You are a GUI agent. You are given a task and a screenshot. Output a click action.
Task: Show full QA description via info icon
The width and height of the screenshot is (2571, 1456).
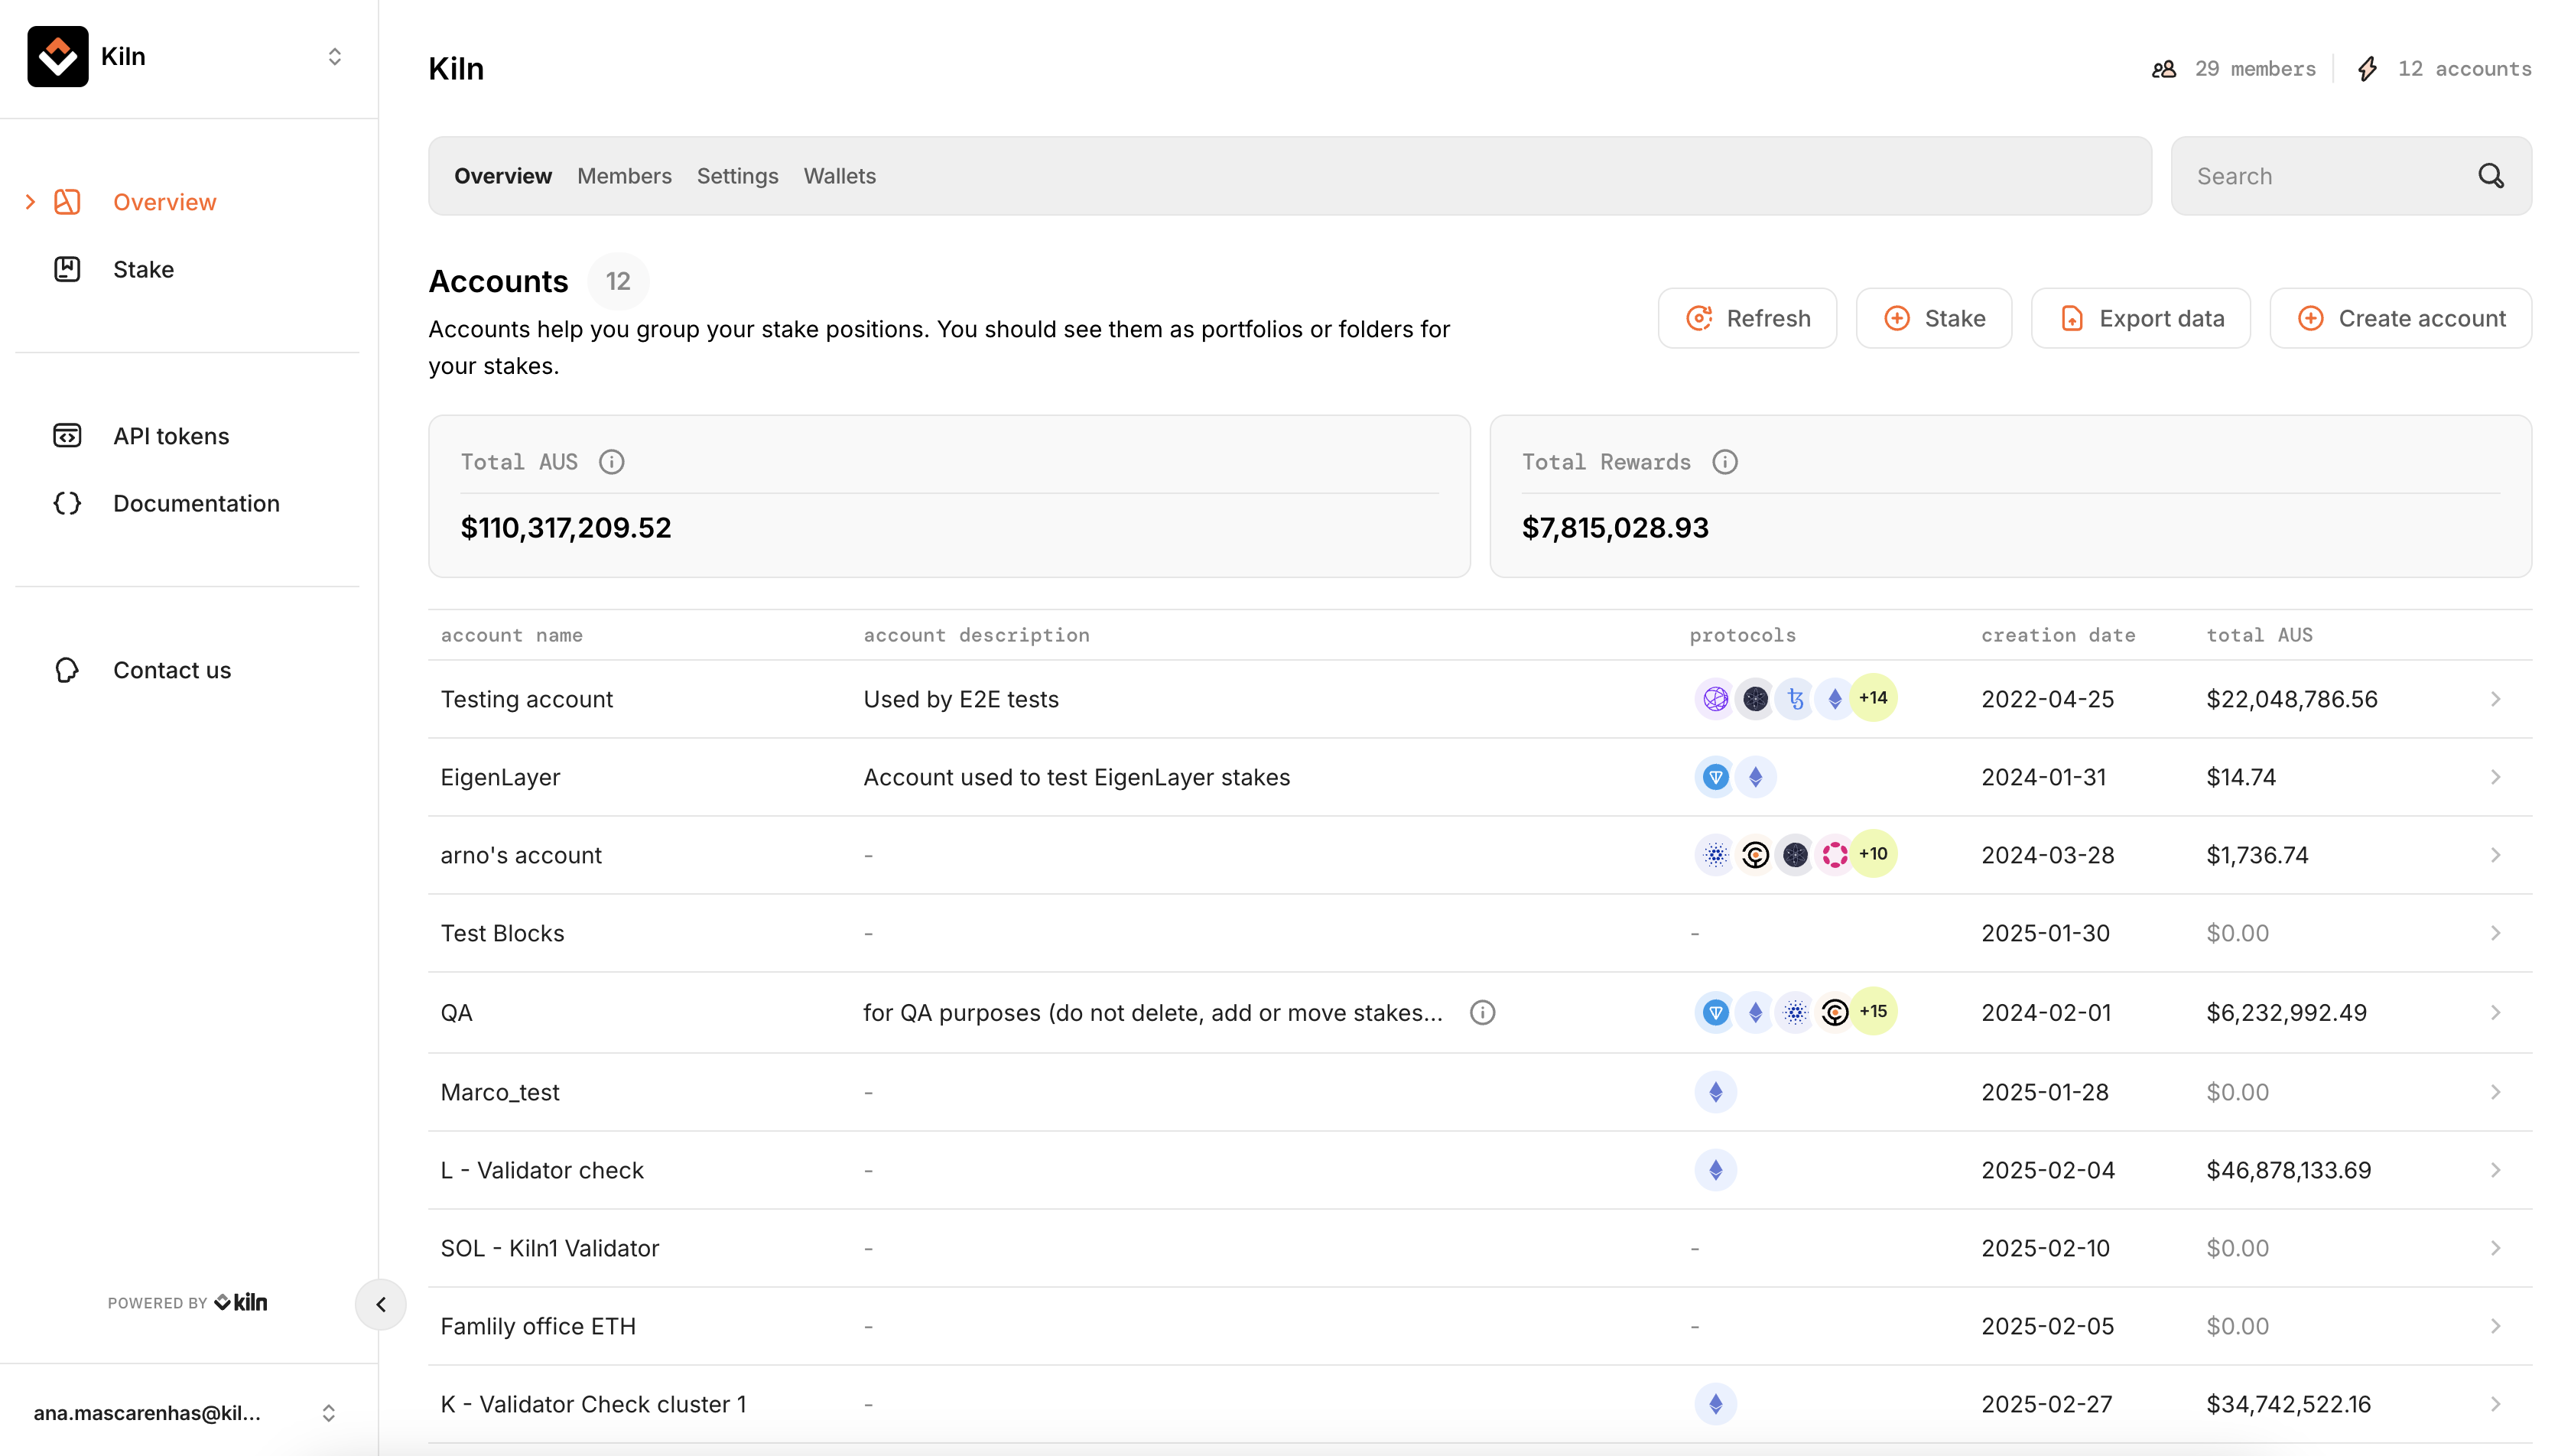[x=1482, y=1013]
